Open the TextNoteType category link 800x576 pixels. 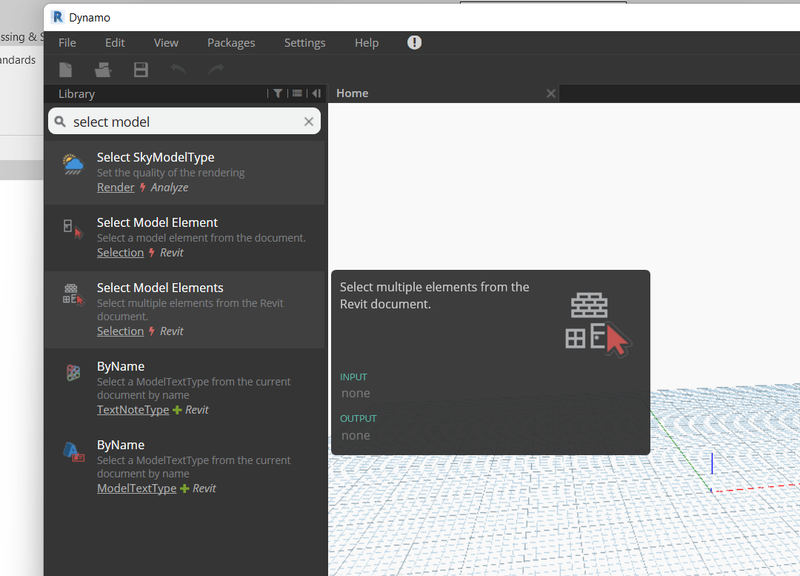[x=133, y=410]
